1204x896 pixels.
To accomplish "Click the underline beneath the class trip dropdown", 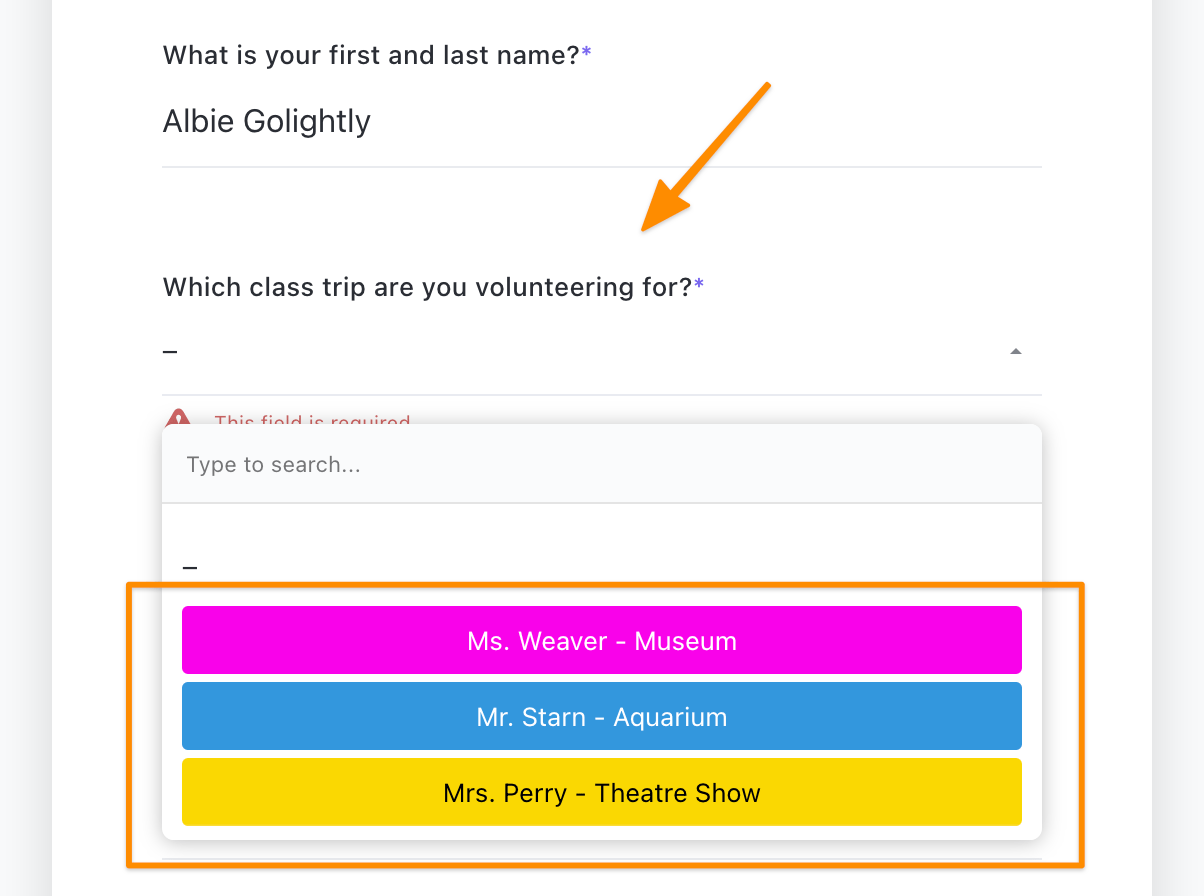I will point(600,395).
